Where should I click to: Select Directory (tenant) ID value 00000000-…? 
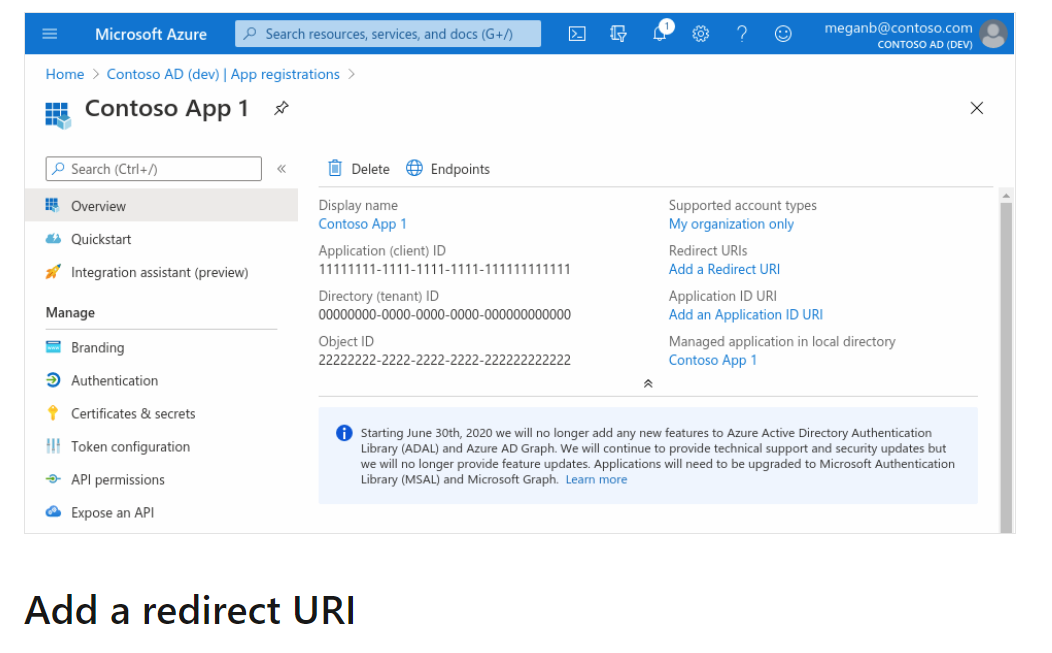point(444,314)
